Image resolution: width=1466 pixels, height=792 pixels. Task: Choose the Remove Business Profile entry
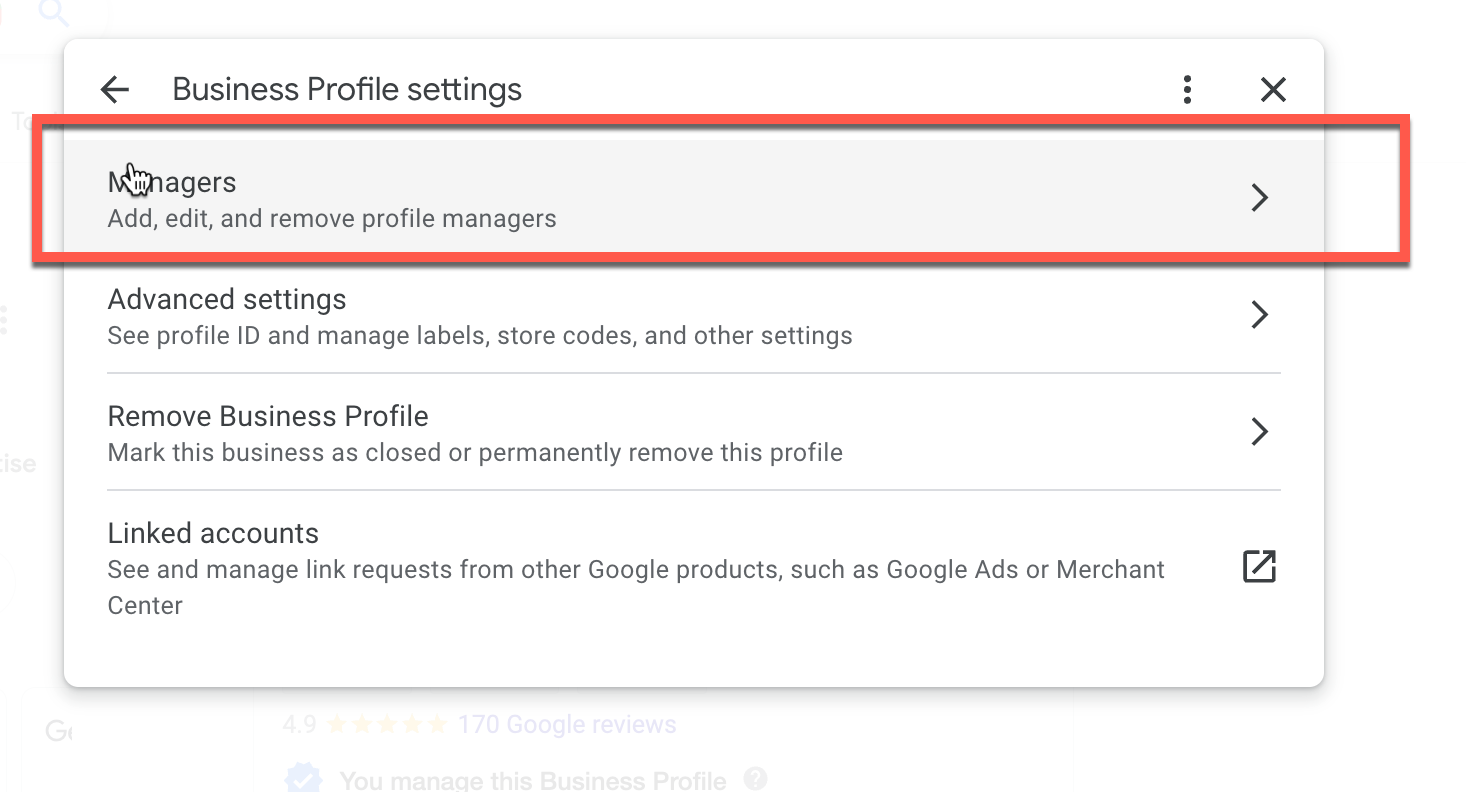tap(268, 417)
